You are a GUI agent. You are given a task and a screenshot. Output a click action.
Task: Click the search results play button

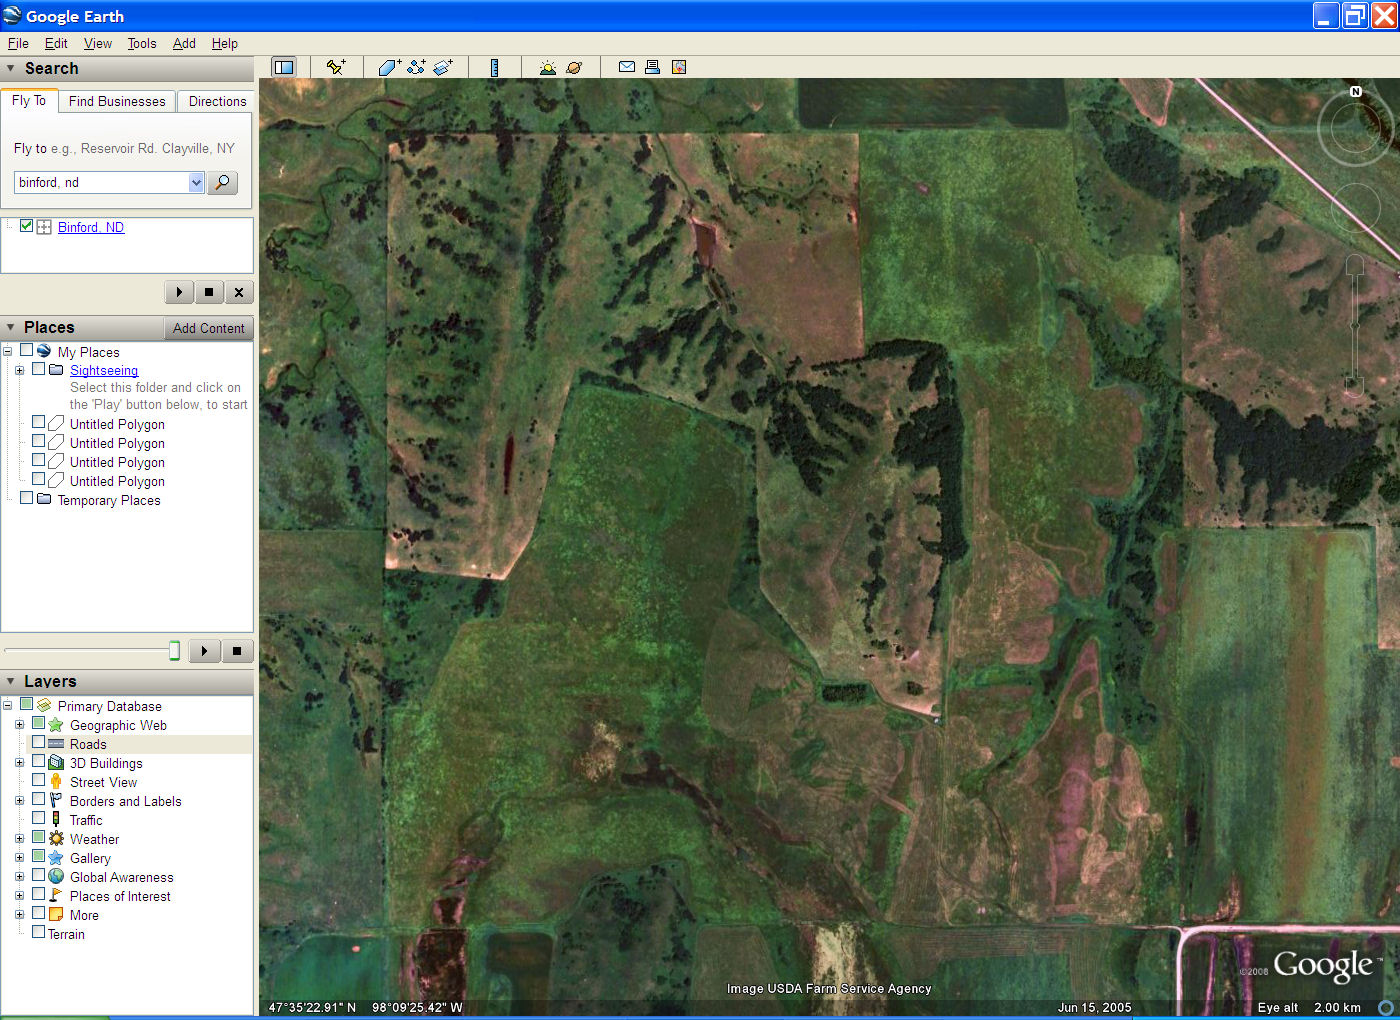[x=179, y=292]
